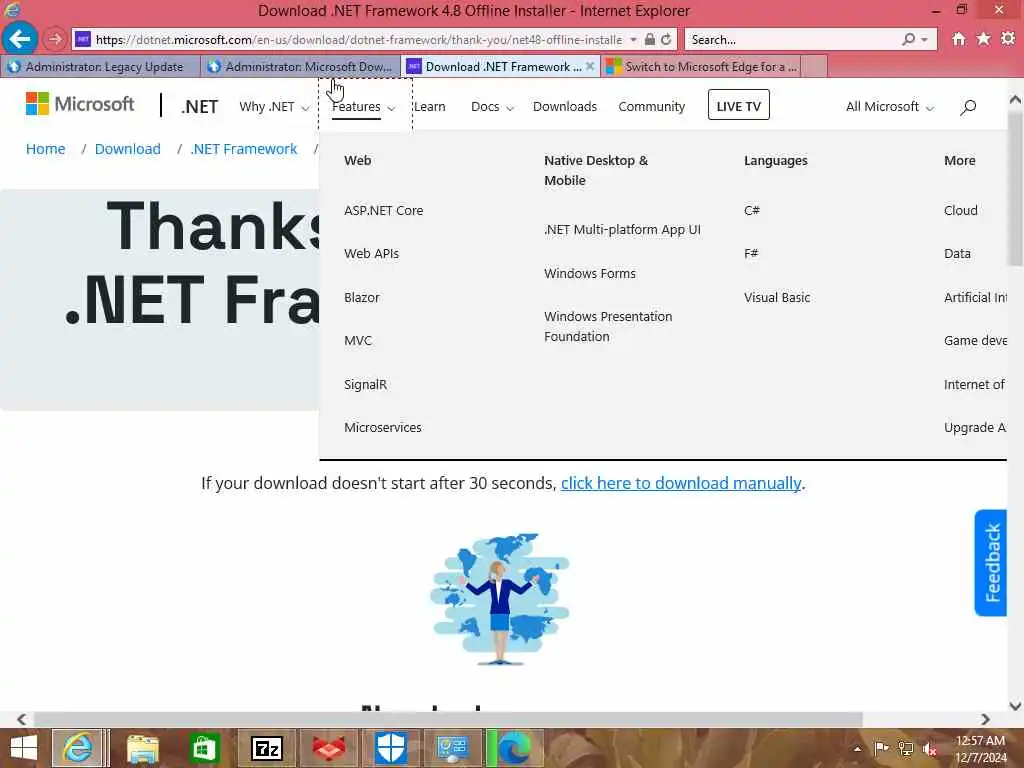Image resolution: width=1024 pixels, height=768 pixels.
Task: Open Web APIs menu entry
Action: click(x=371, y=253)
